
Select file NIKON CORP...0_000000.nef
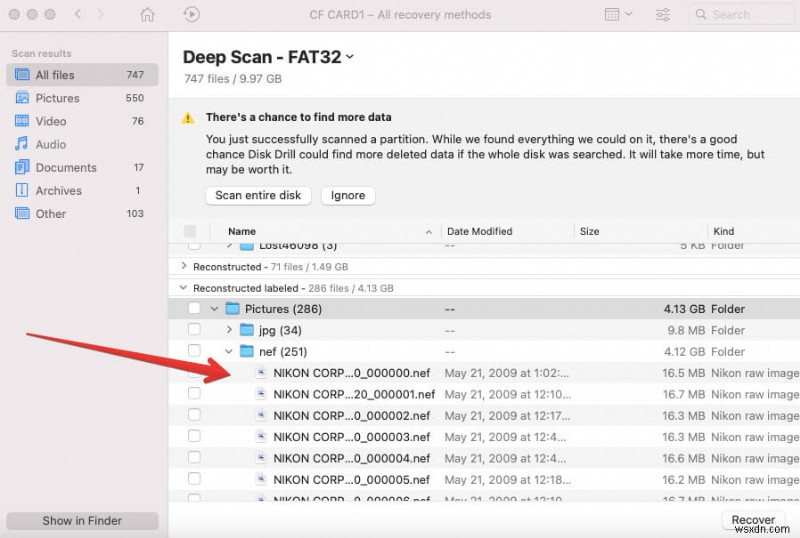click(352, 373)
